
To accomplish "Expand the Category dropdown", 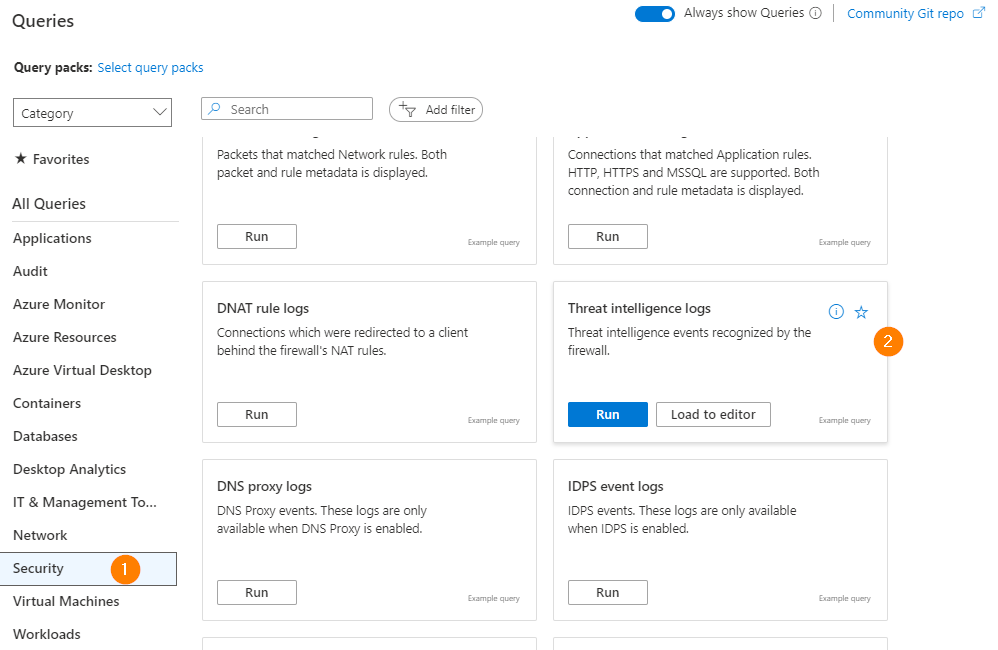I will (x=92, y=113).
